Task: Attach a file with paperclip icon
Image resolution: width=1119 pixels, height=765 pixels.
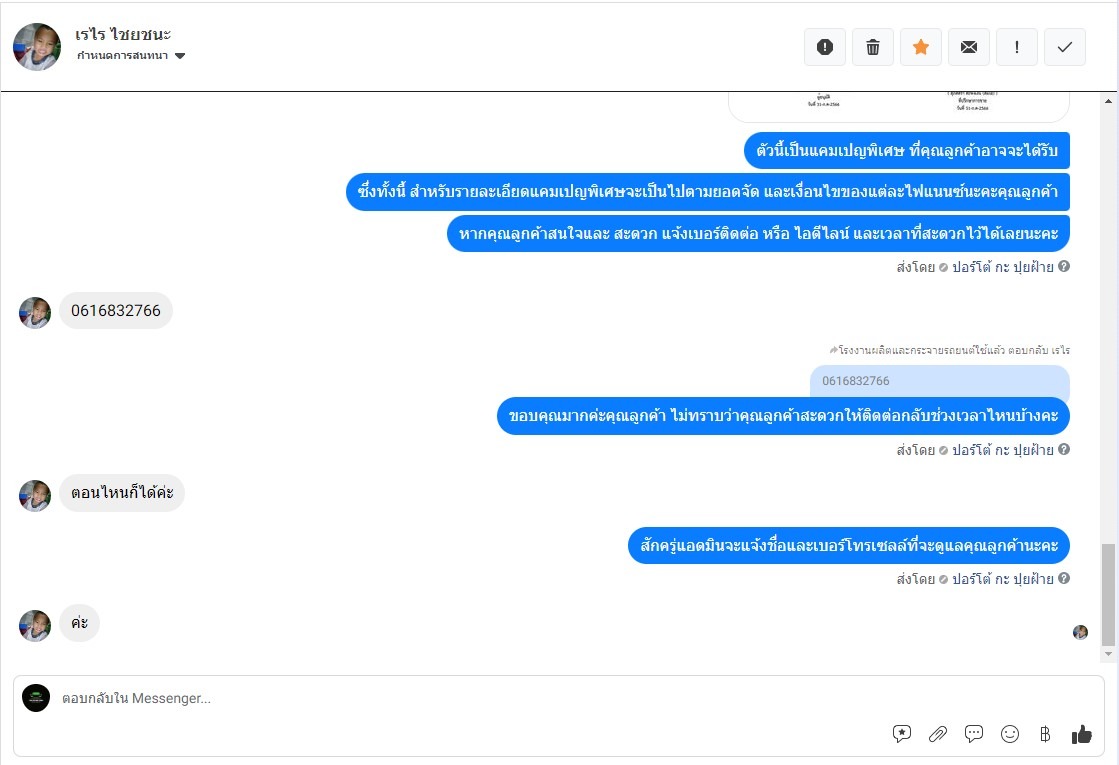Action: pyautogui.click(x=938, y=734)
